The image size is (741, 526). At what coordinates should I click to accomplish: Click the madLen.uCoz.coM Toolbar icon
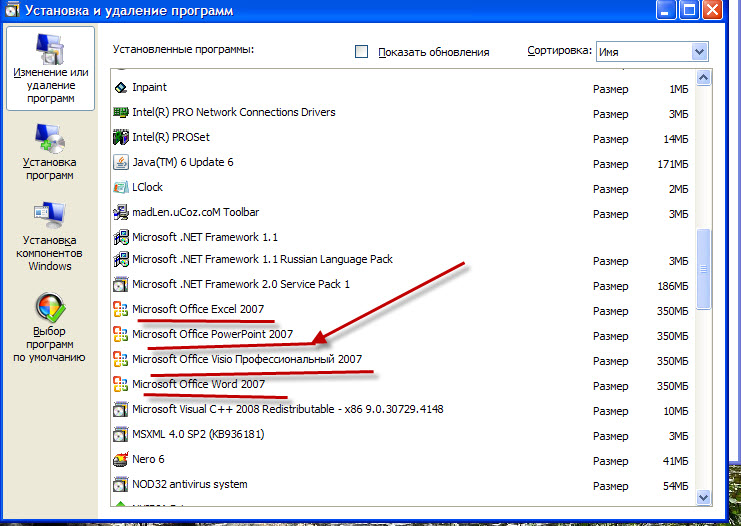click(121, 212)
